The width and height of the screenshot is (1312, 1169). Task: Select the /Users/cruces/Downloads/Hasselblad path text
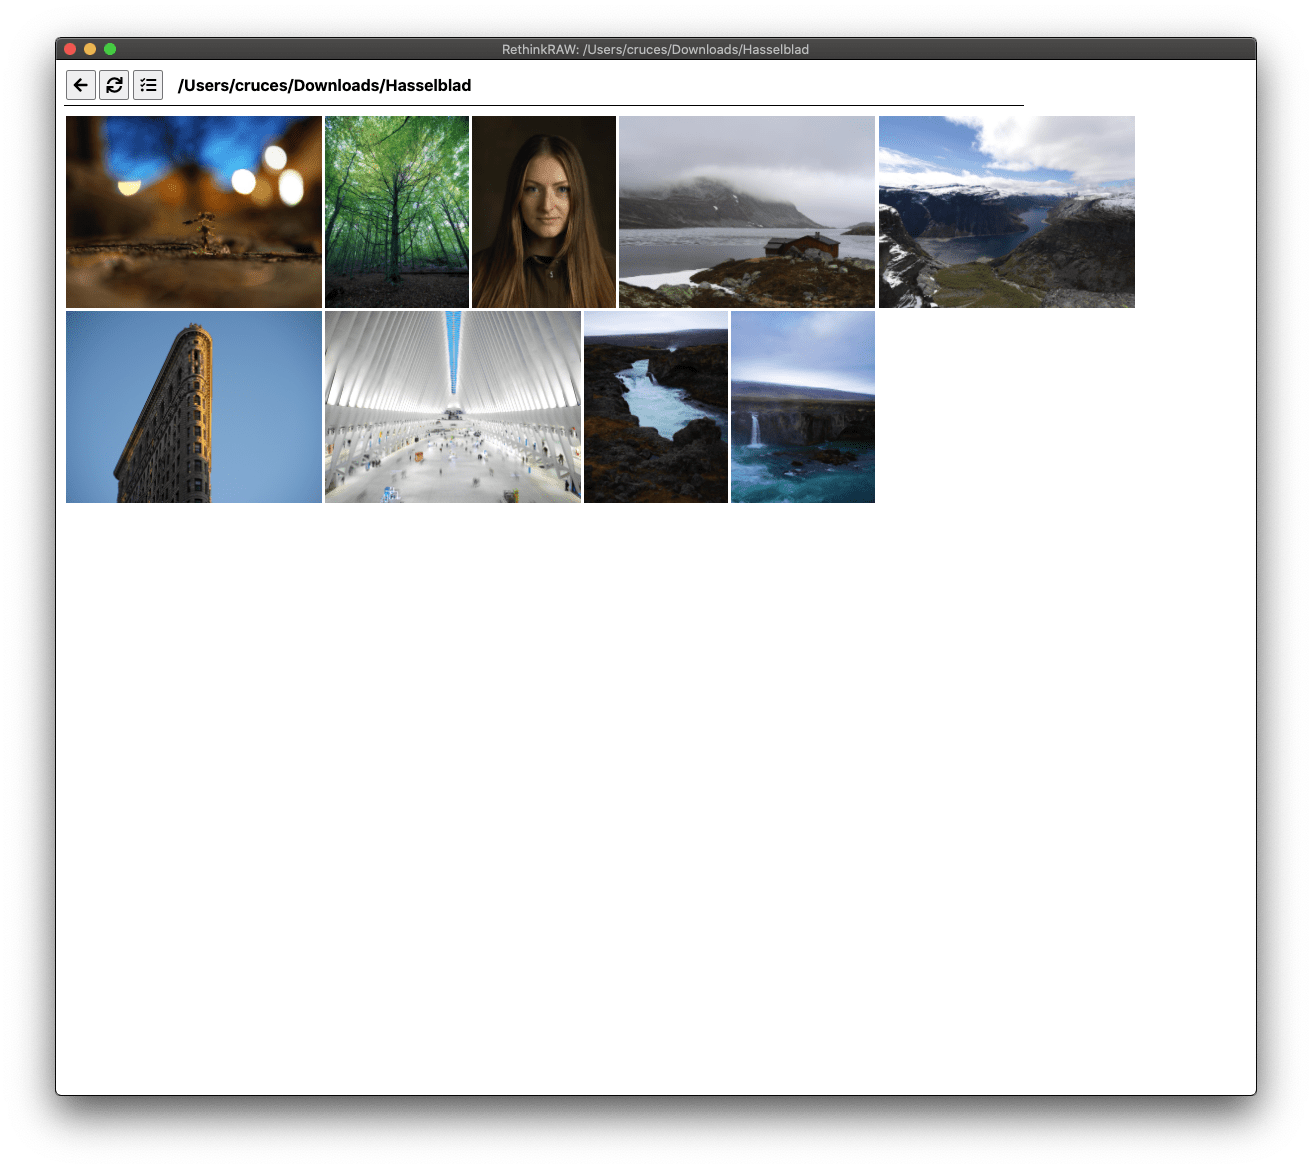(324, 86)
